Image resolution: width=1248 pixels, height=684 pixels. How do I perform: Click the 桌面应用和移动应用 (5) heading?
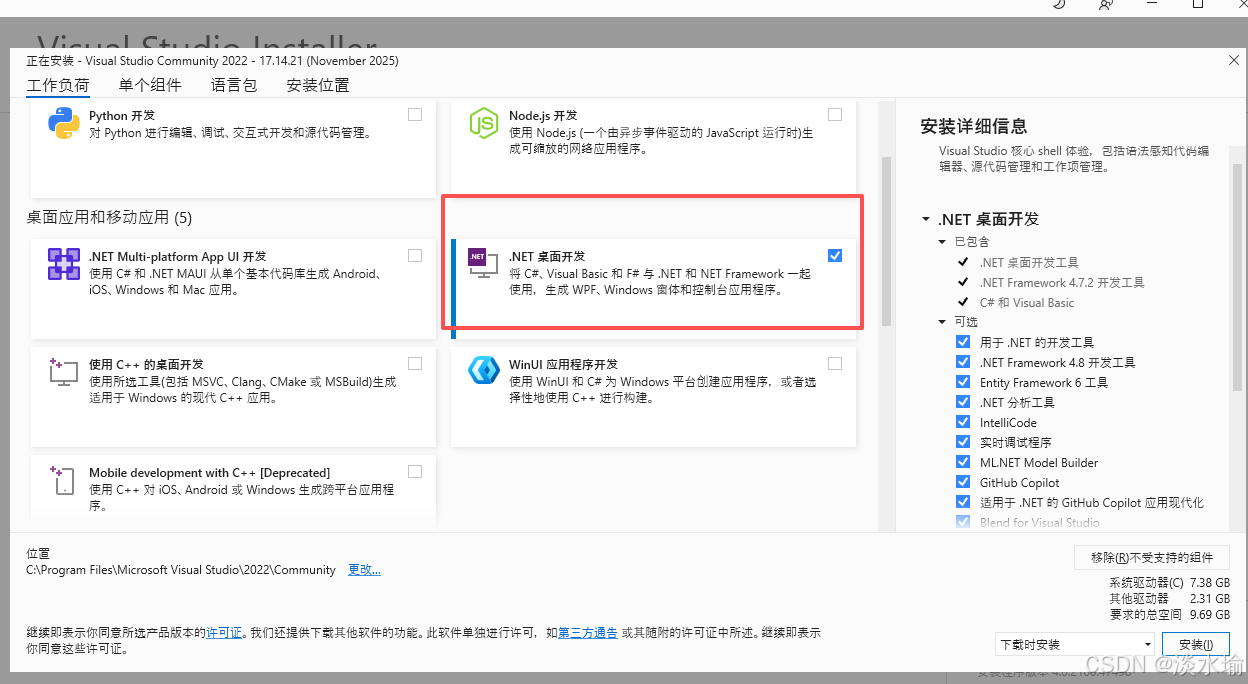(x=109, y=217)
